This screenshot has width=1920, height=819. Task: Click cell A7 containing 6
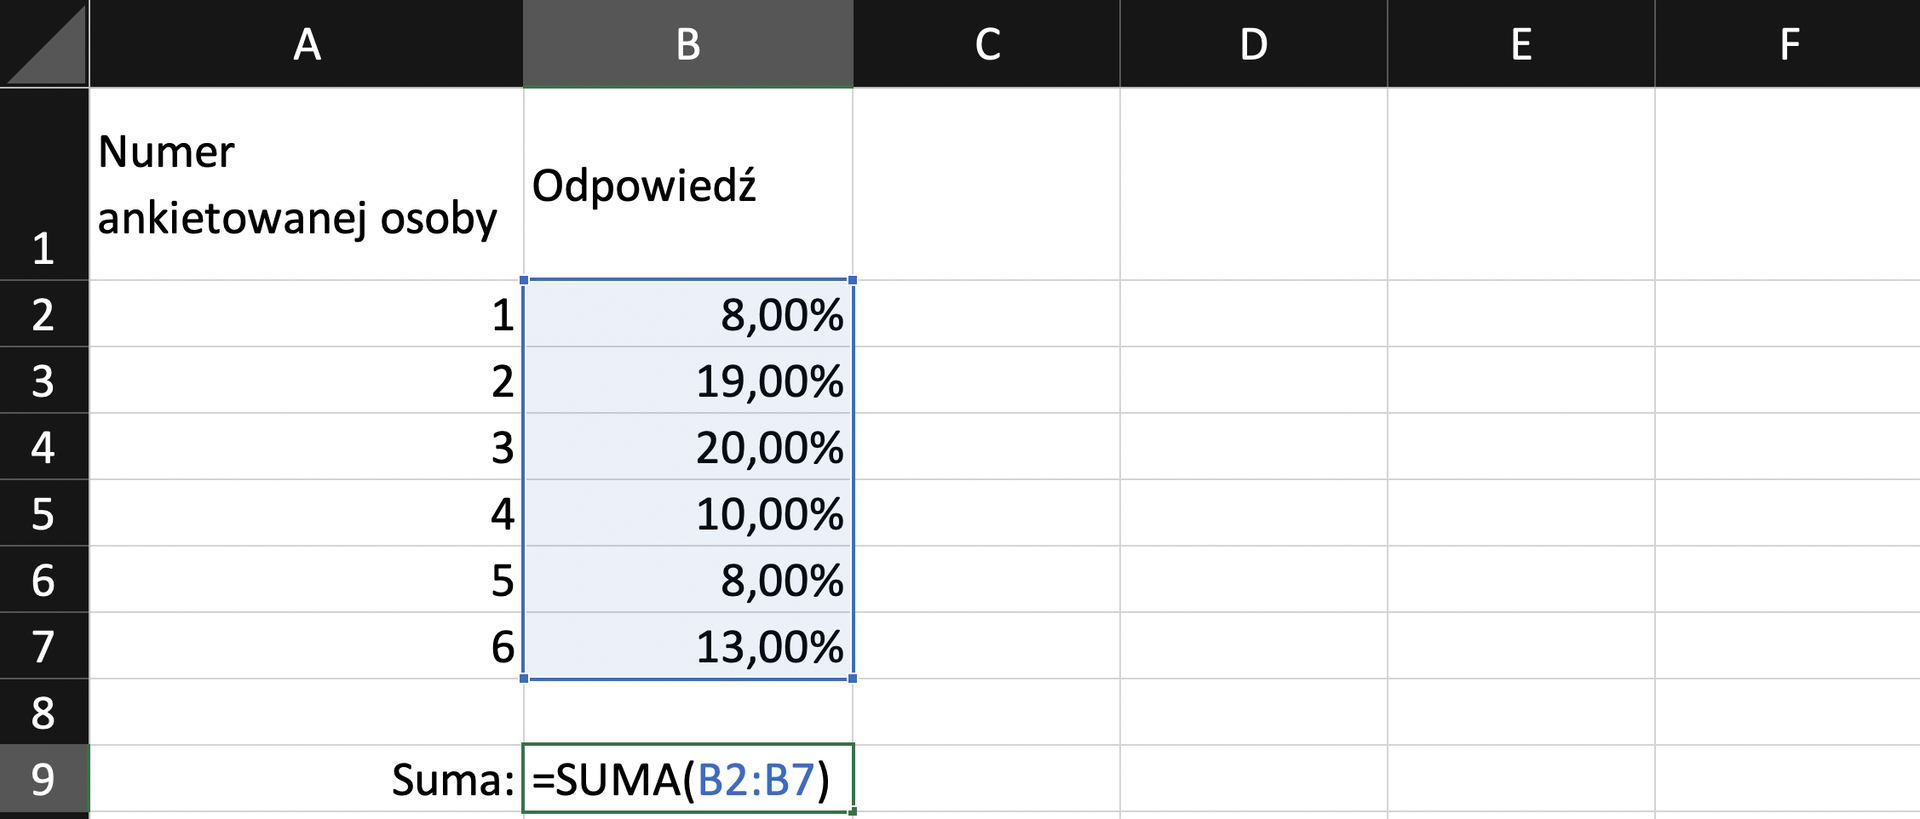[306, 646]
